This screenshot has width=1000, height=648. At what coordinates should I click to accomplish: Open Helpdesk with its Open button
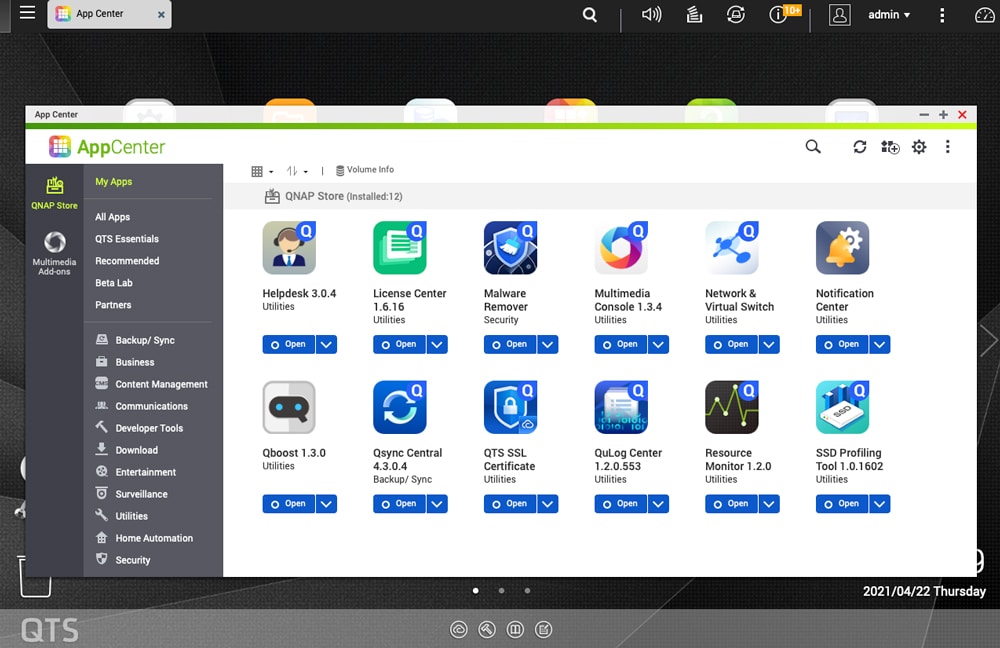coord(288,344)
